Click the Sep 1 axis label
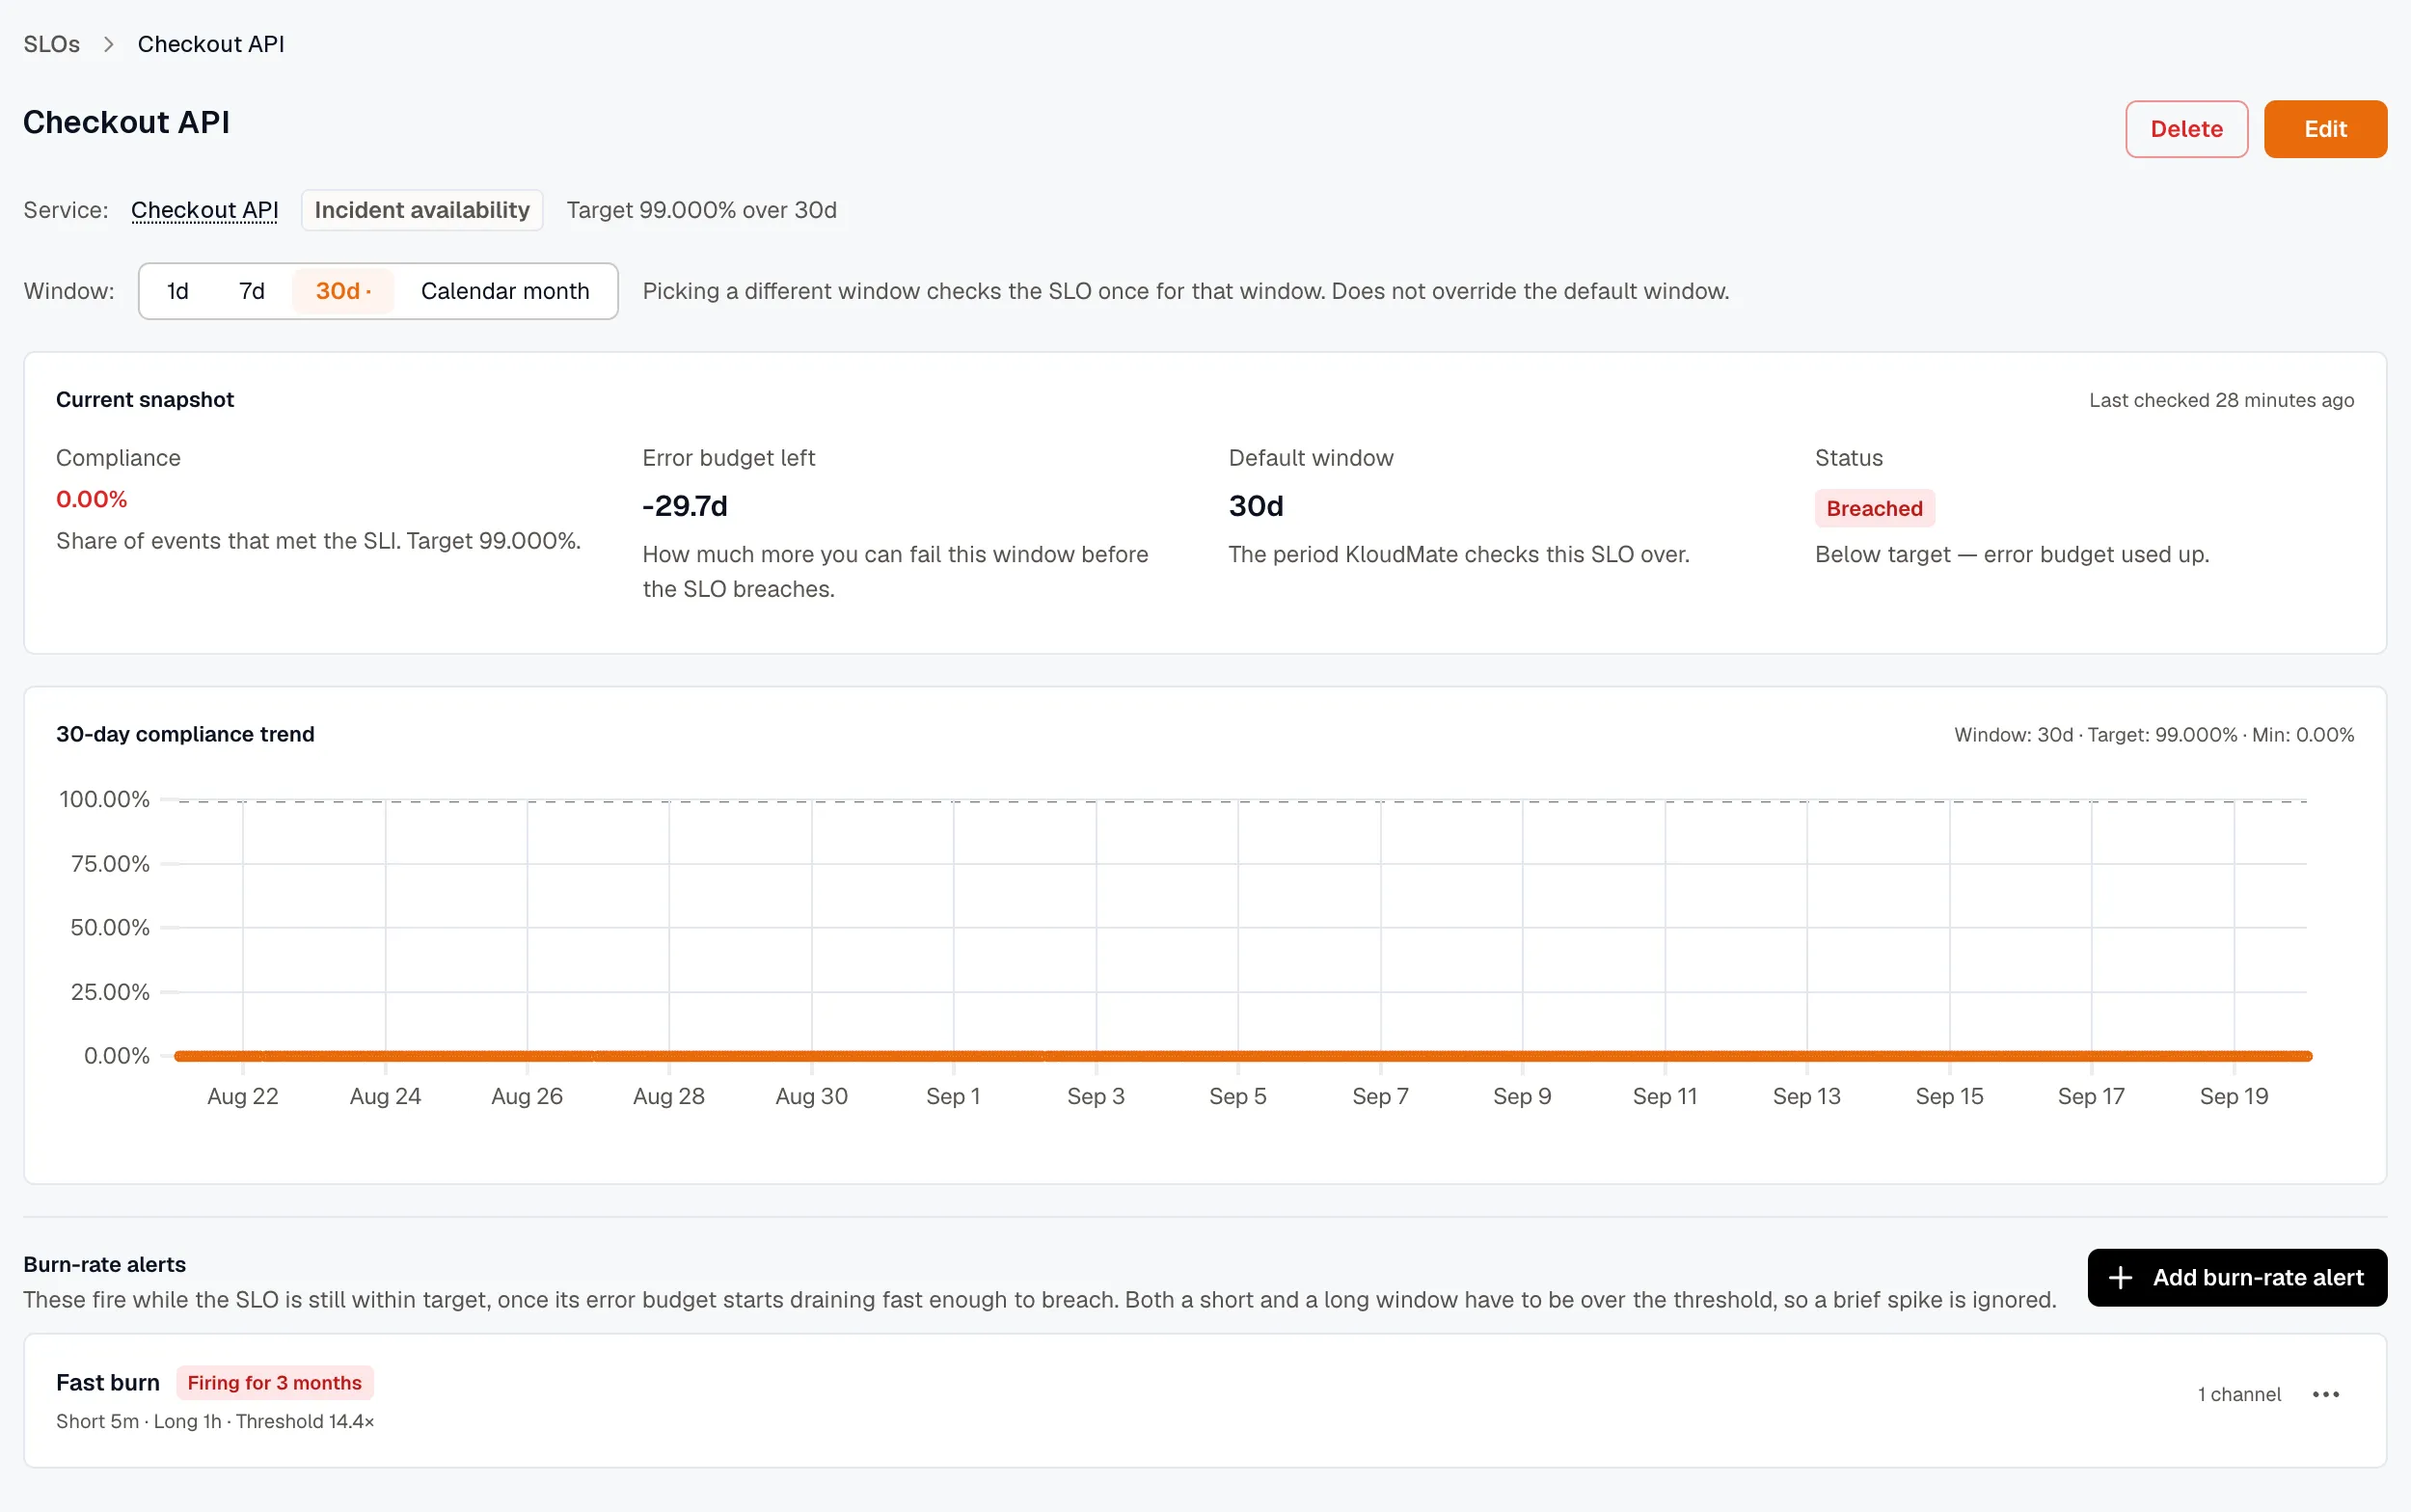 click(953, 1096)
